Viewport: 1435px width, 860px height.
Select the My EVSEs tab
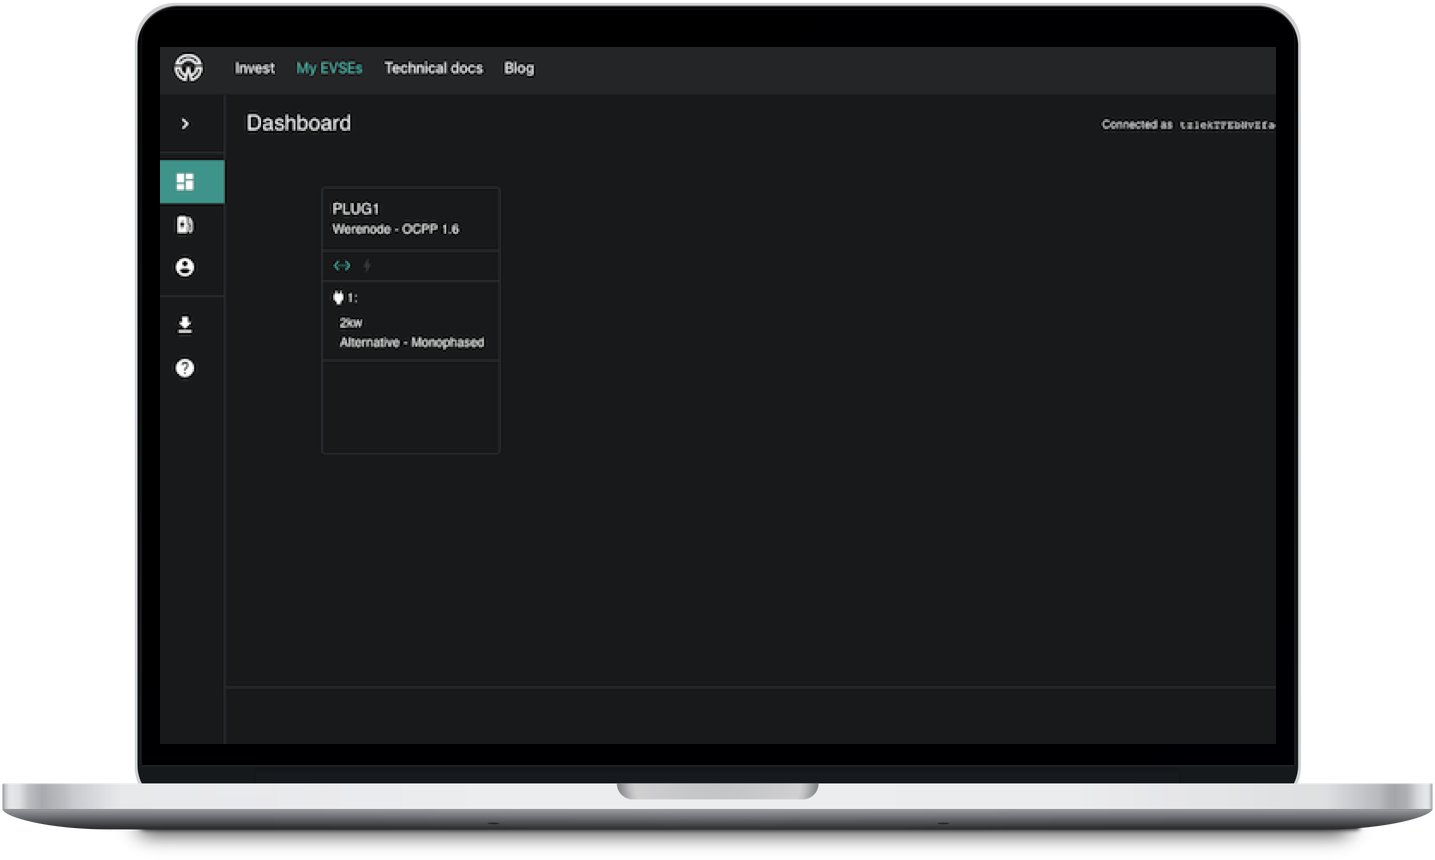329,68
